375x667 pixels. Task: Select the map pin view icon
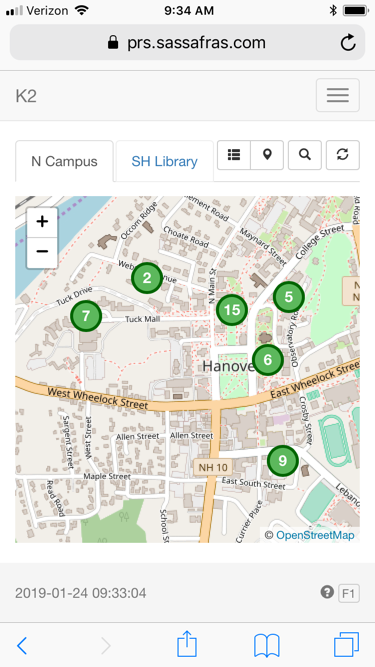267,155
